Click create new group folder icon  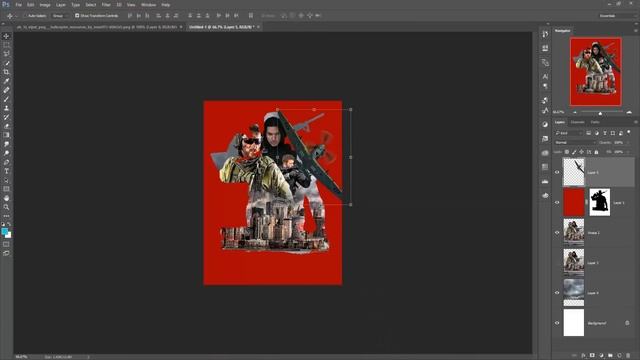click(610, 356)
